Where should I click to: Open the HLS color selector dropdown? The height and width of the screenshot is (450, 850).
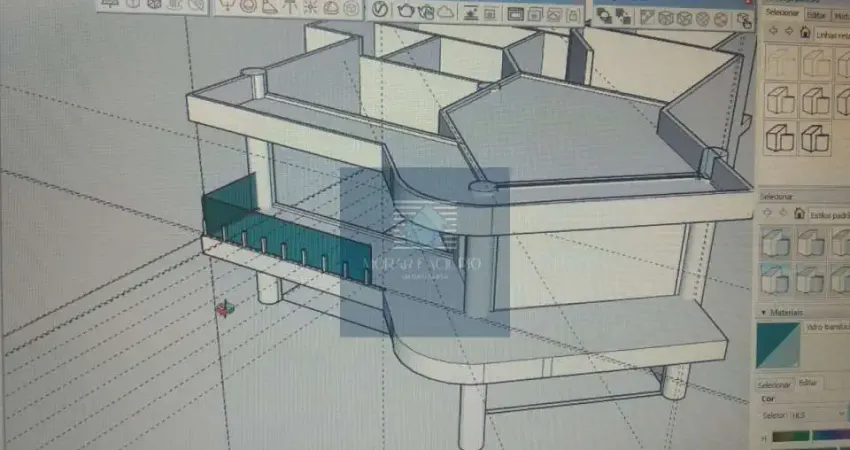pyautogui.click(x=818, y=414)
